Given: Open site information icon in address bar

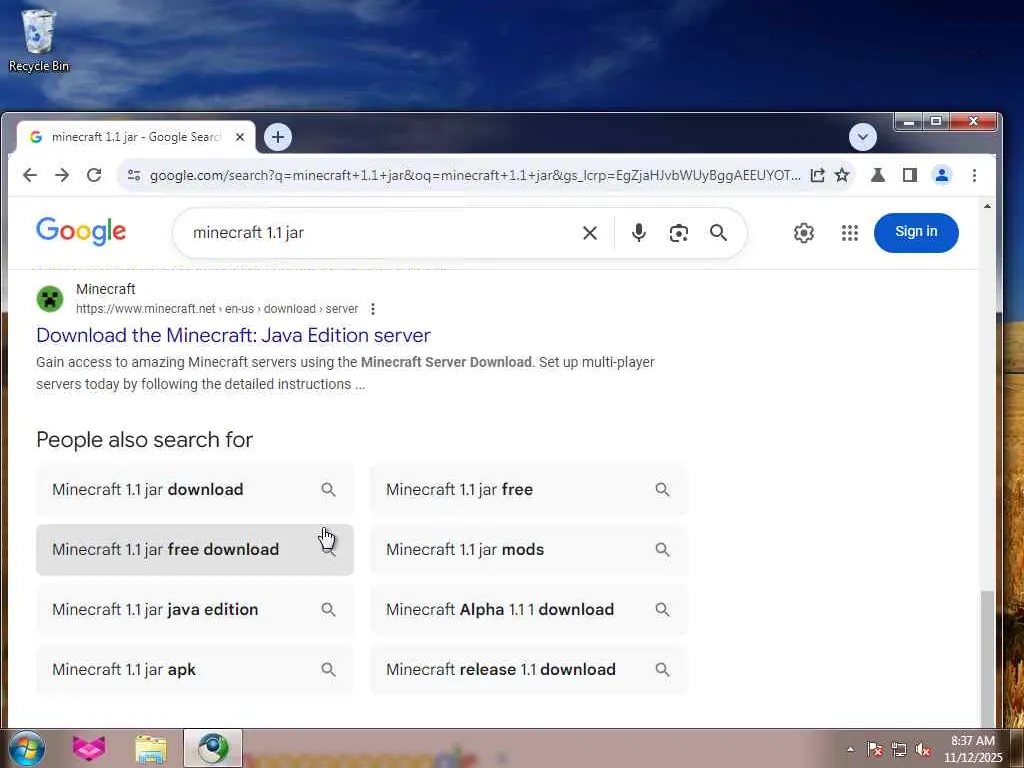Looking at the screenshot, I should click(134, 175).
